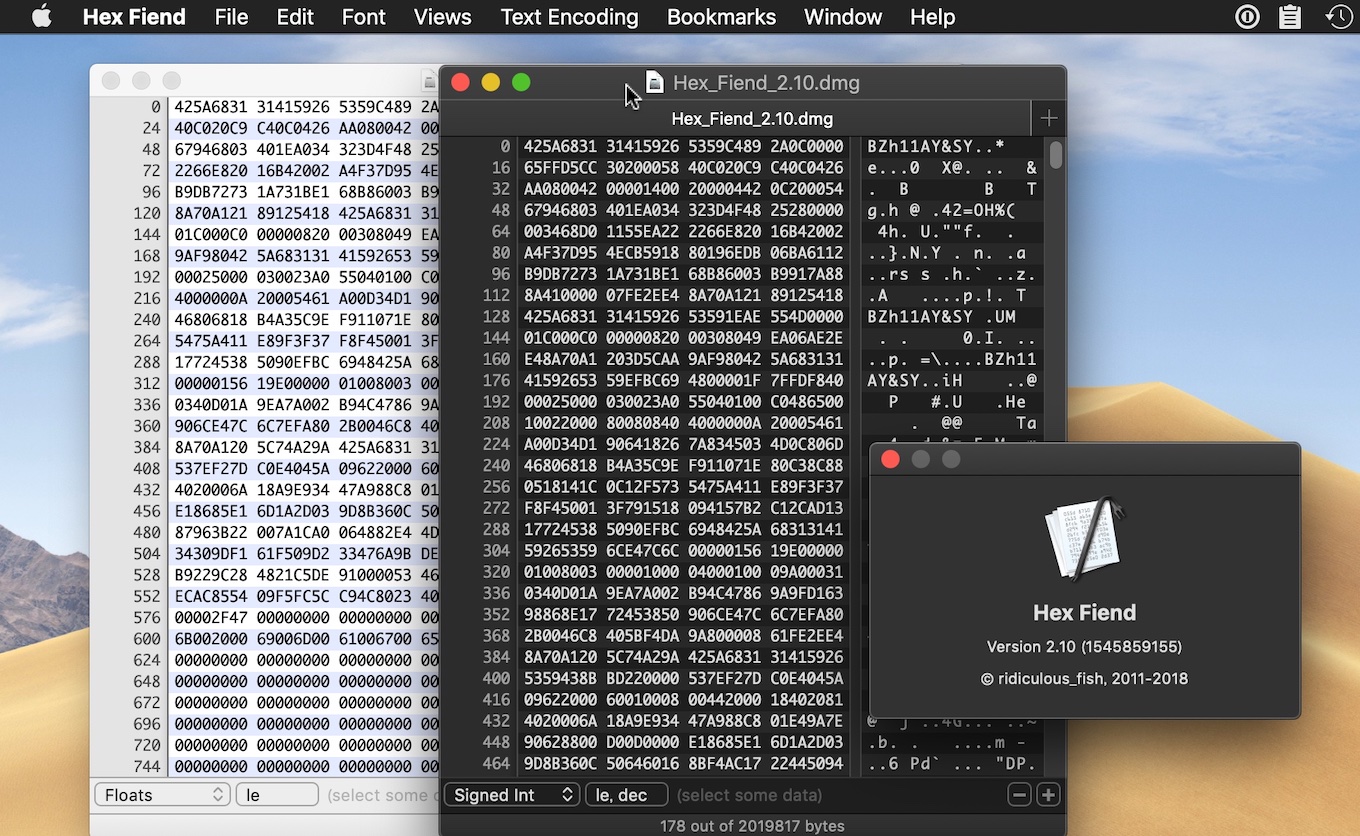The width and height of the screenshot is (1360, 836).
Task: Open the Window menu
Action: click(x=843, y=17)
